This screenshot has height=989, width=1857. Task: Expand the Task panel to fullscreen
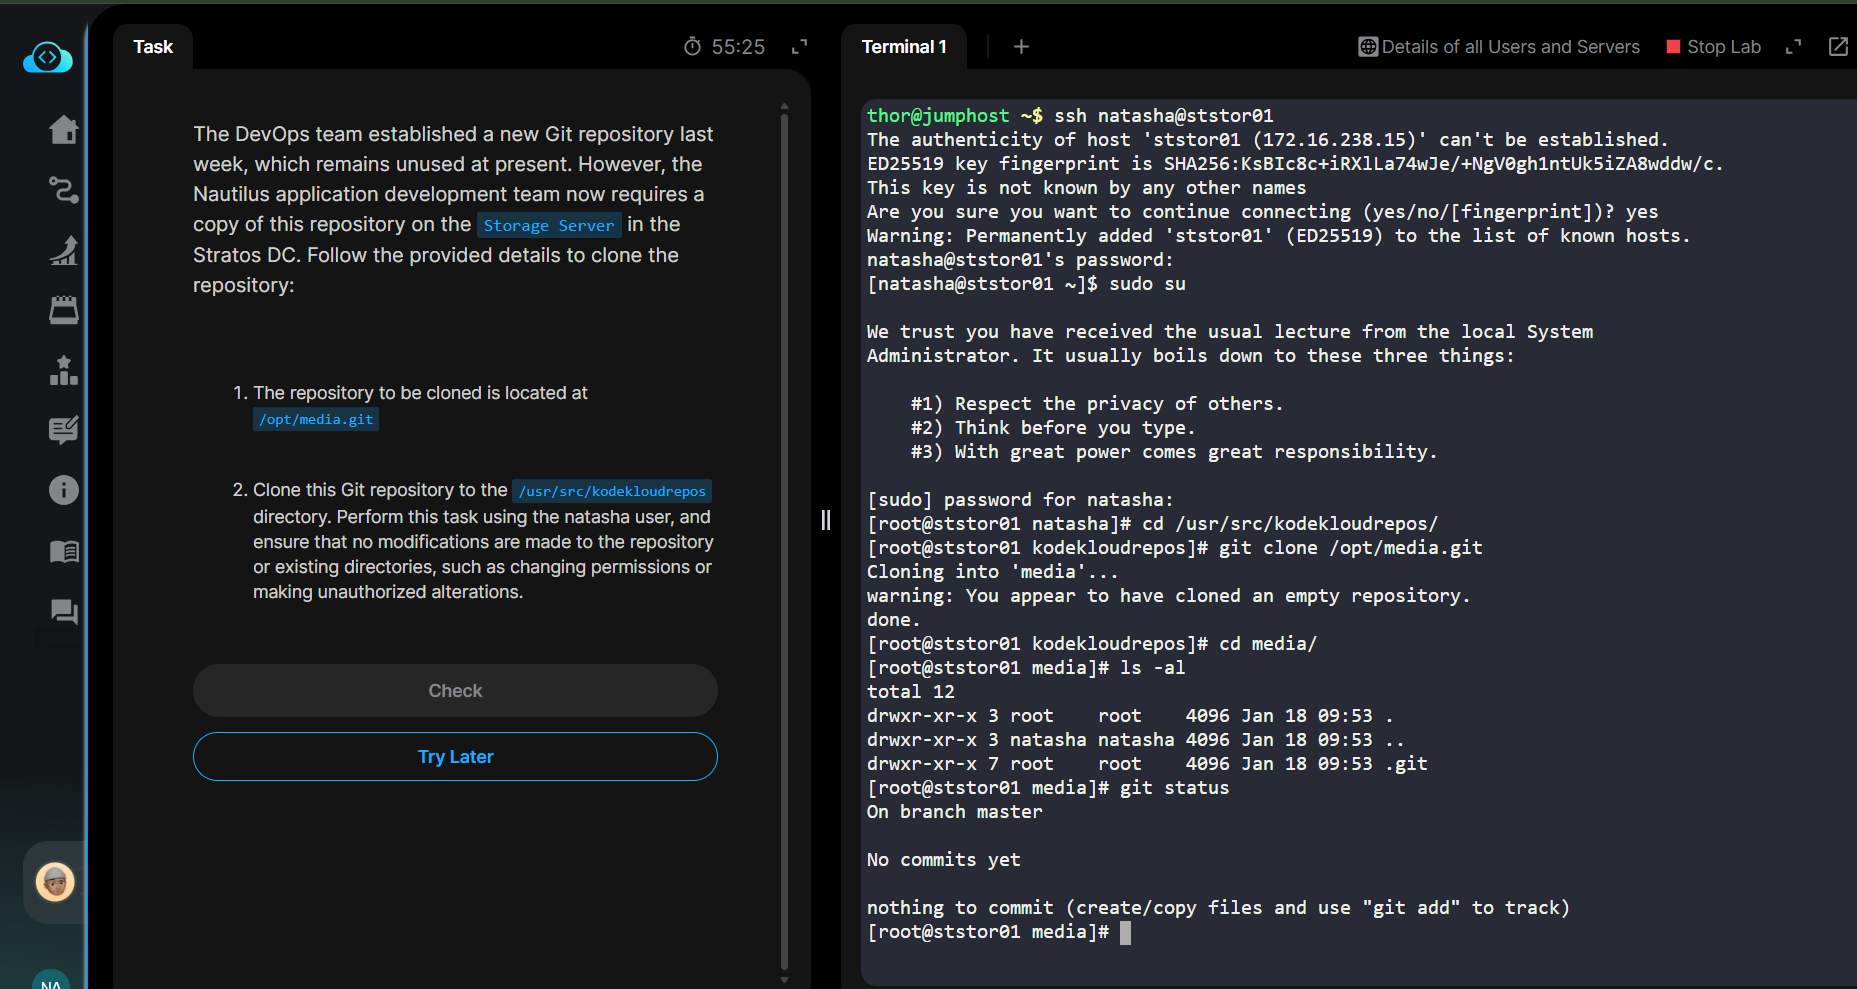pos(799,47)
